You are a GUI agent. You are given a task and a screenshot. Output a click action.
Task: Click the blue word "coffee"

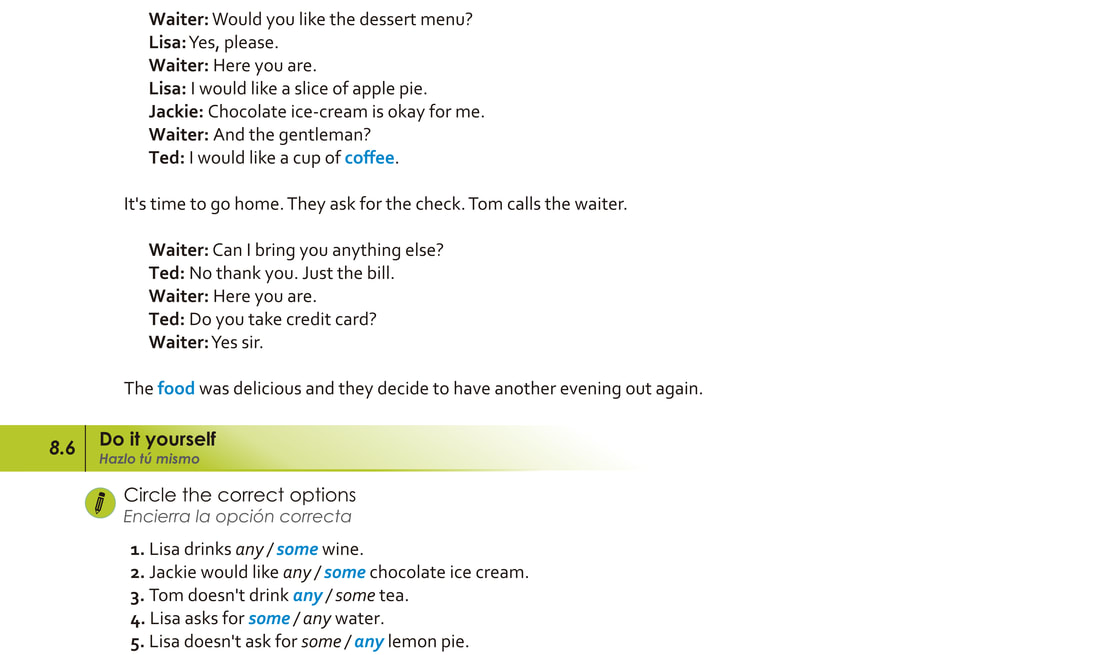[370, 158]
